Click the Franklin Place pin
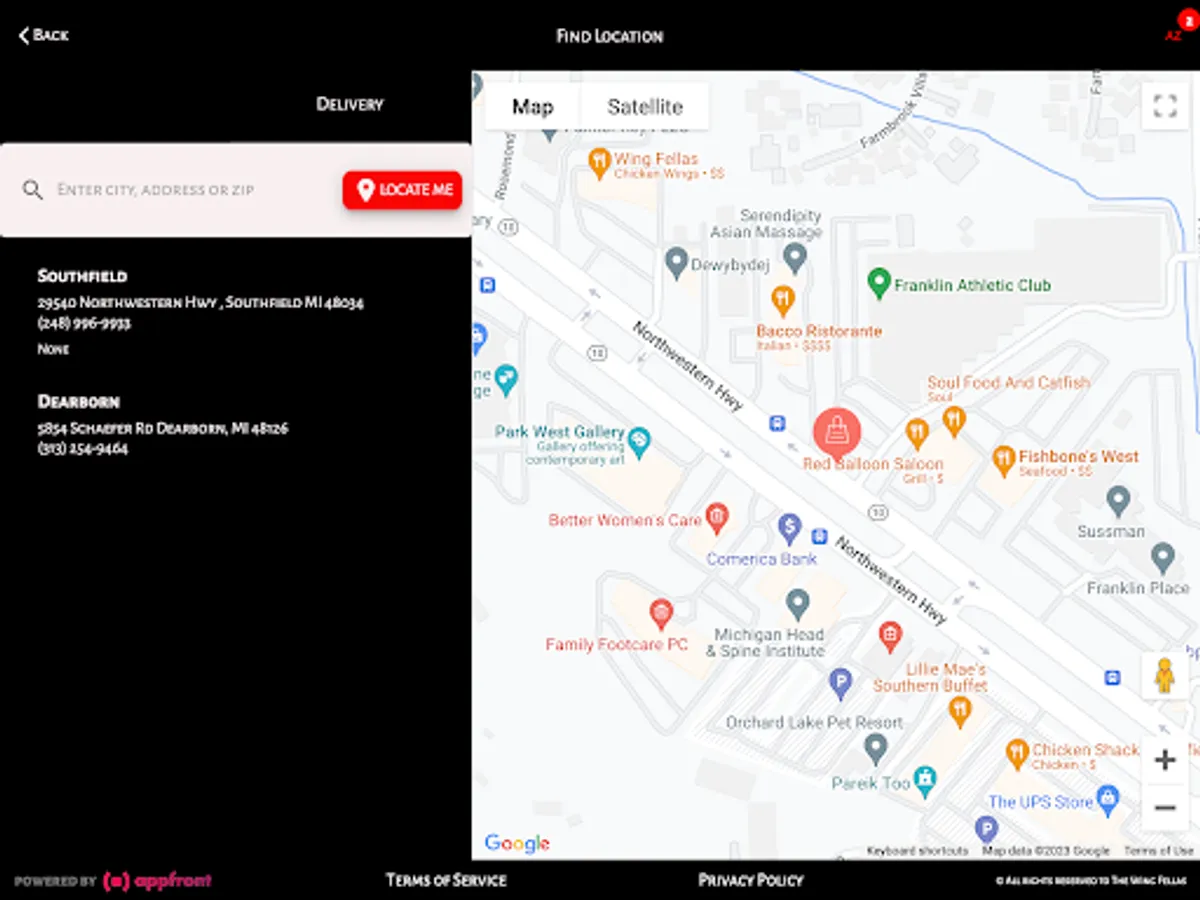 [1162, 557]
